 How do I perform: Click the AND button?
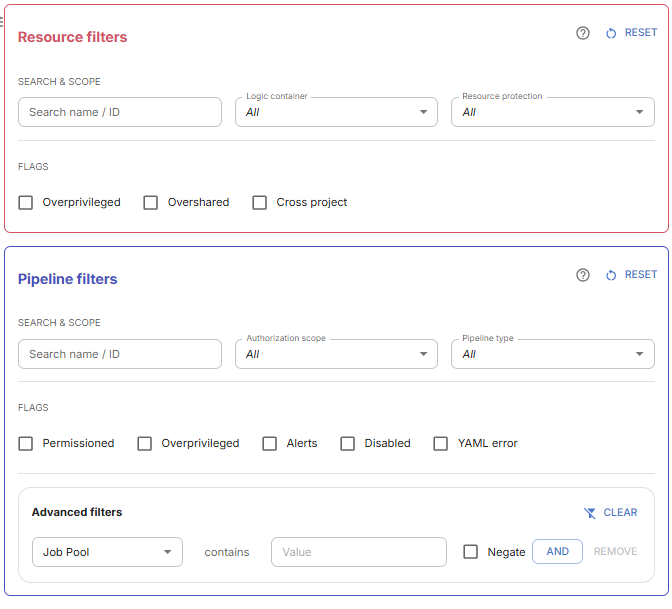(557, 552)
